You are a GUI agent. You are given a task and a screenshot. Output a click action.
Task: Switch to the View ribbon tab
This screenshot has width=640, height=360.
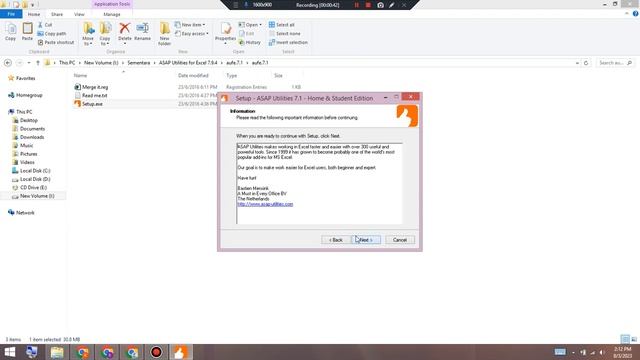click(x=79, y=14)
